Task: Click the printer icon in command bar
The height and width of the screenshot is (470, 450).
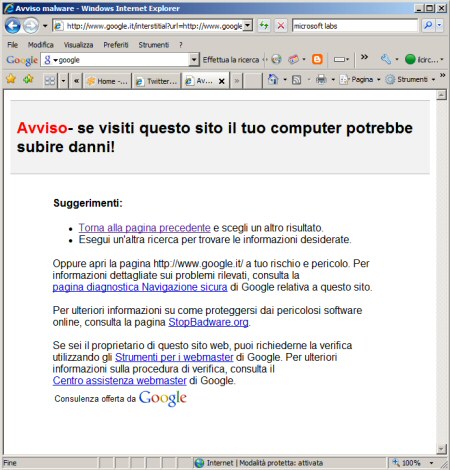Action: tap(321, 79)
